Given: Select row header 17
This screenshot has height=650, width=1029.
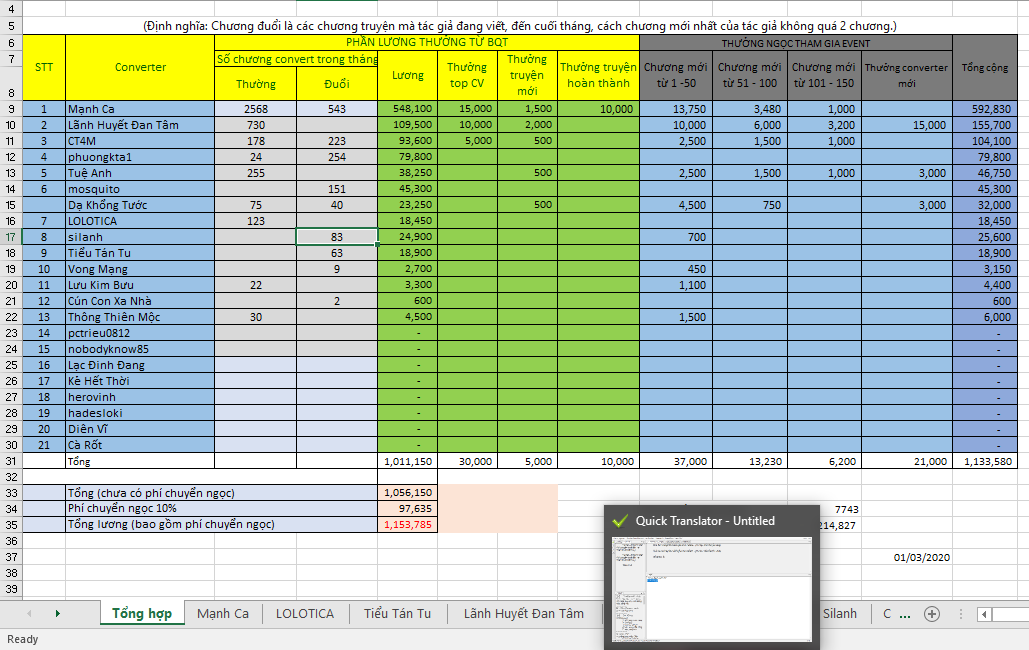Looking at the screenshot, I should point(11,237).
